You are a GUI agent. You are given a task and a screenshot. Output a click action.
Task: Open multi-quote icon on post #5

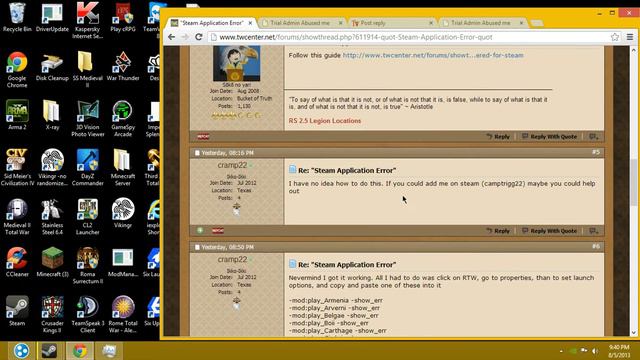(593, 231)
